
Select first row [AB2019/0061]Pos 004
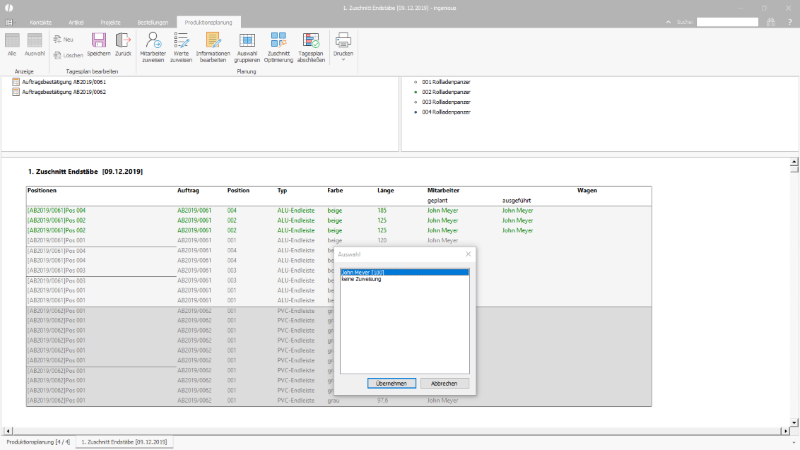coord(57,210)
